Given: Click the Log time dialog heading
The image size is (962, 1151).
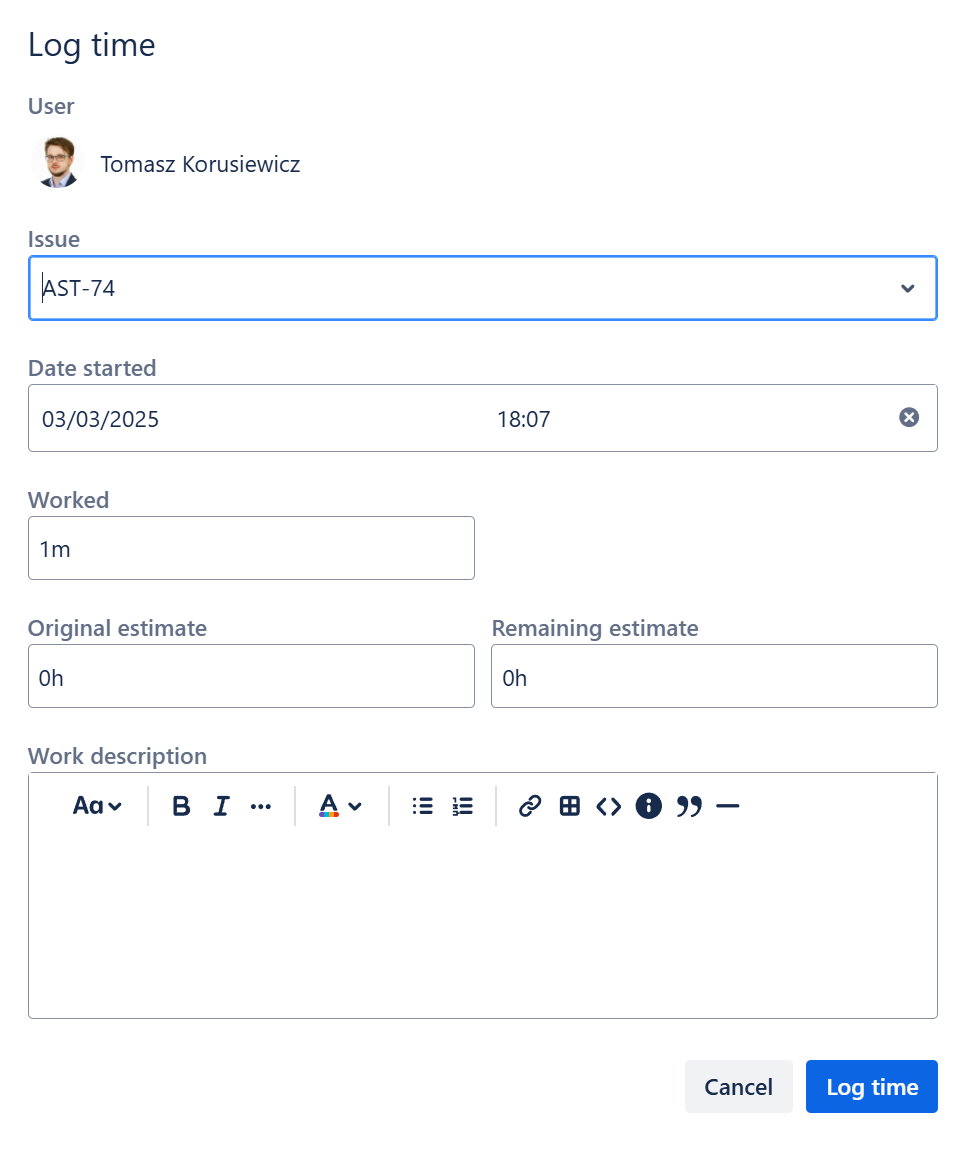Looking at the screenshot, I should 92,46.
